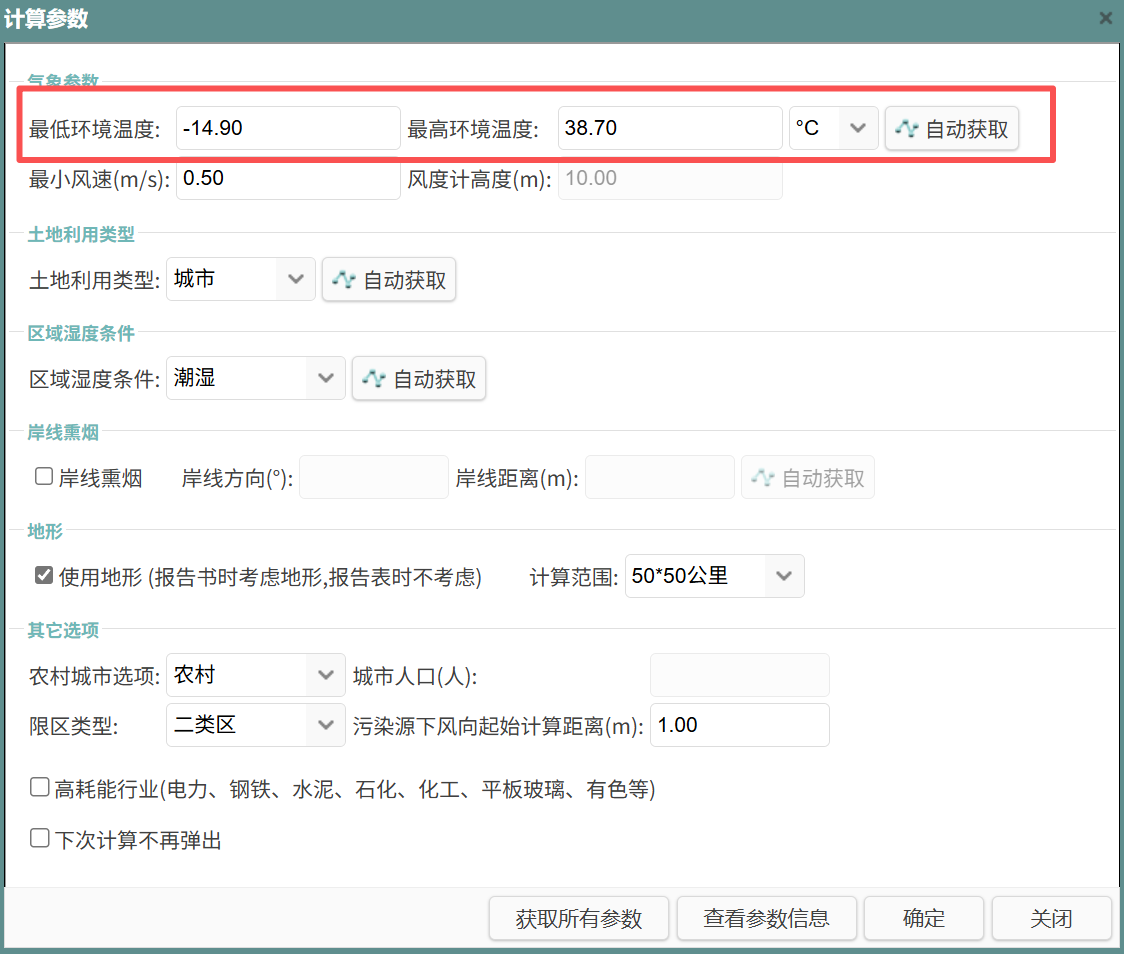Screen dimensions: 1124x954
Task: Close the 计算参数 dialog with X
Action: pos(1105,18)
